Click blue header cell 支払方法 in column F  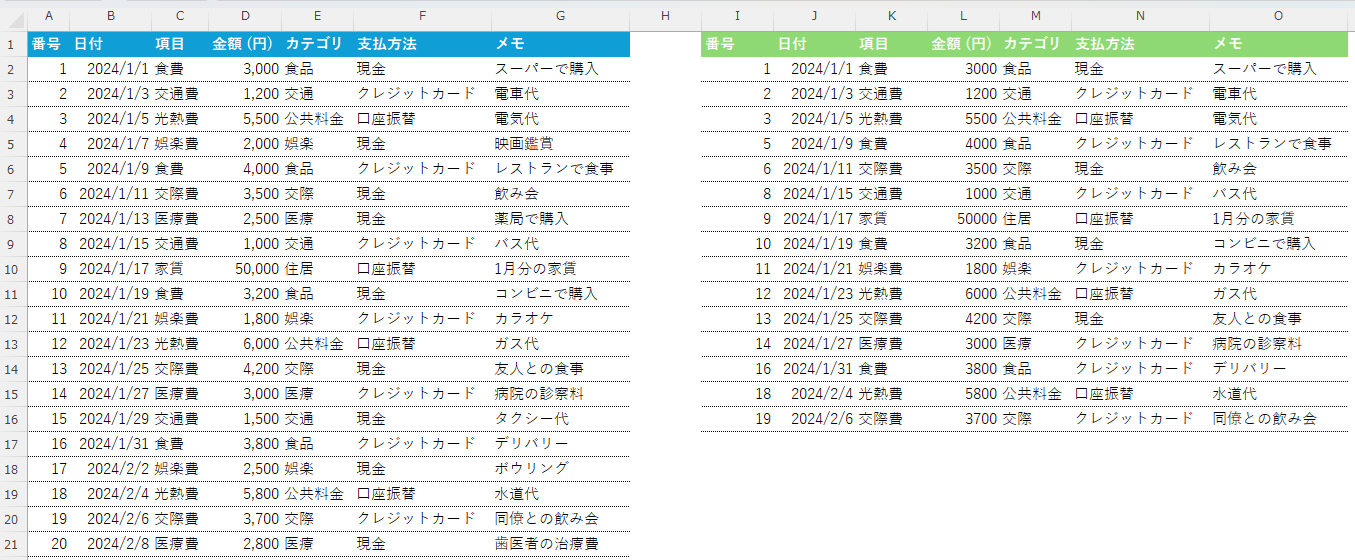pos(387,44)
